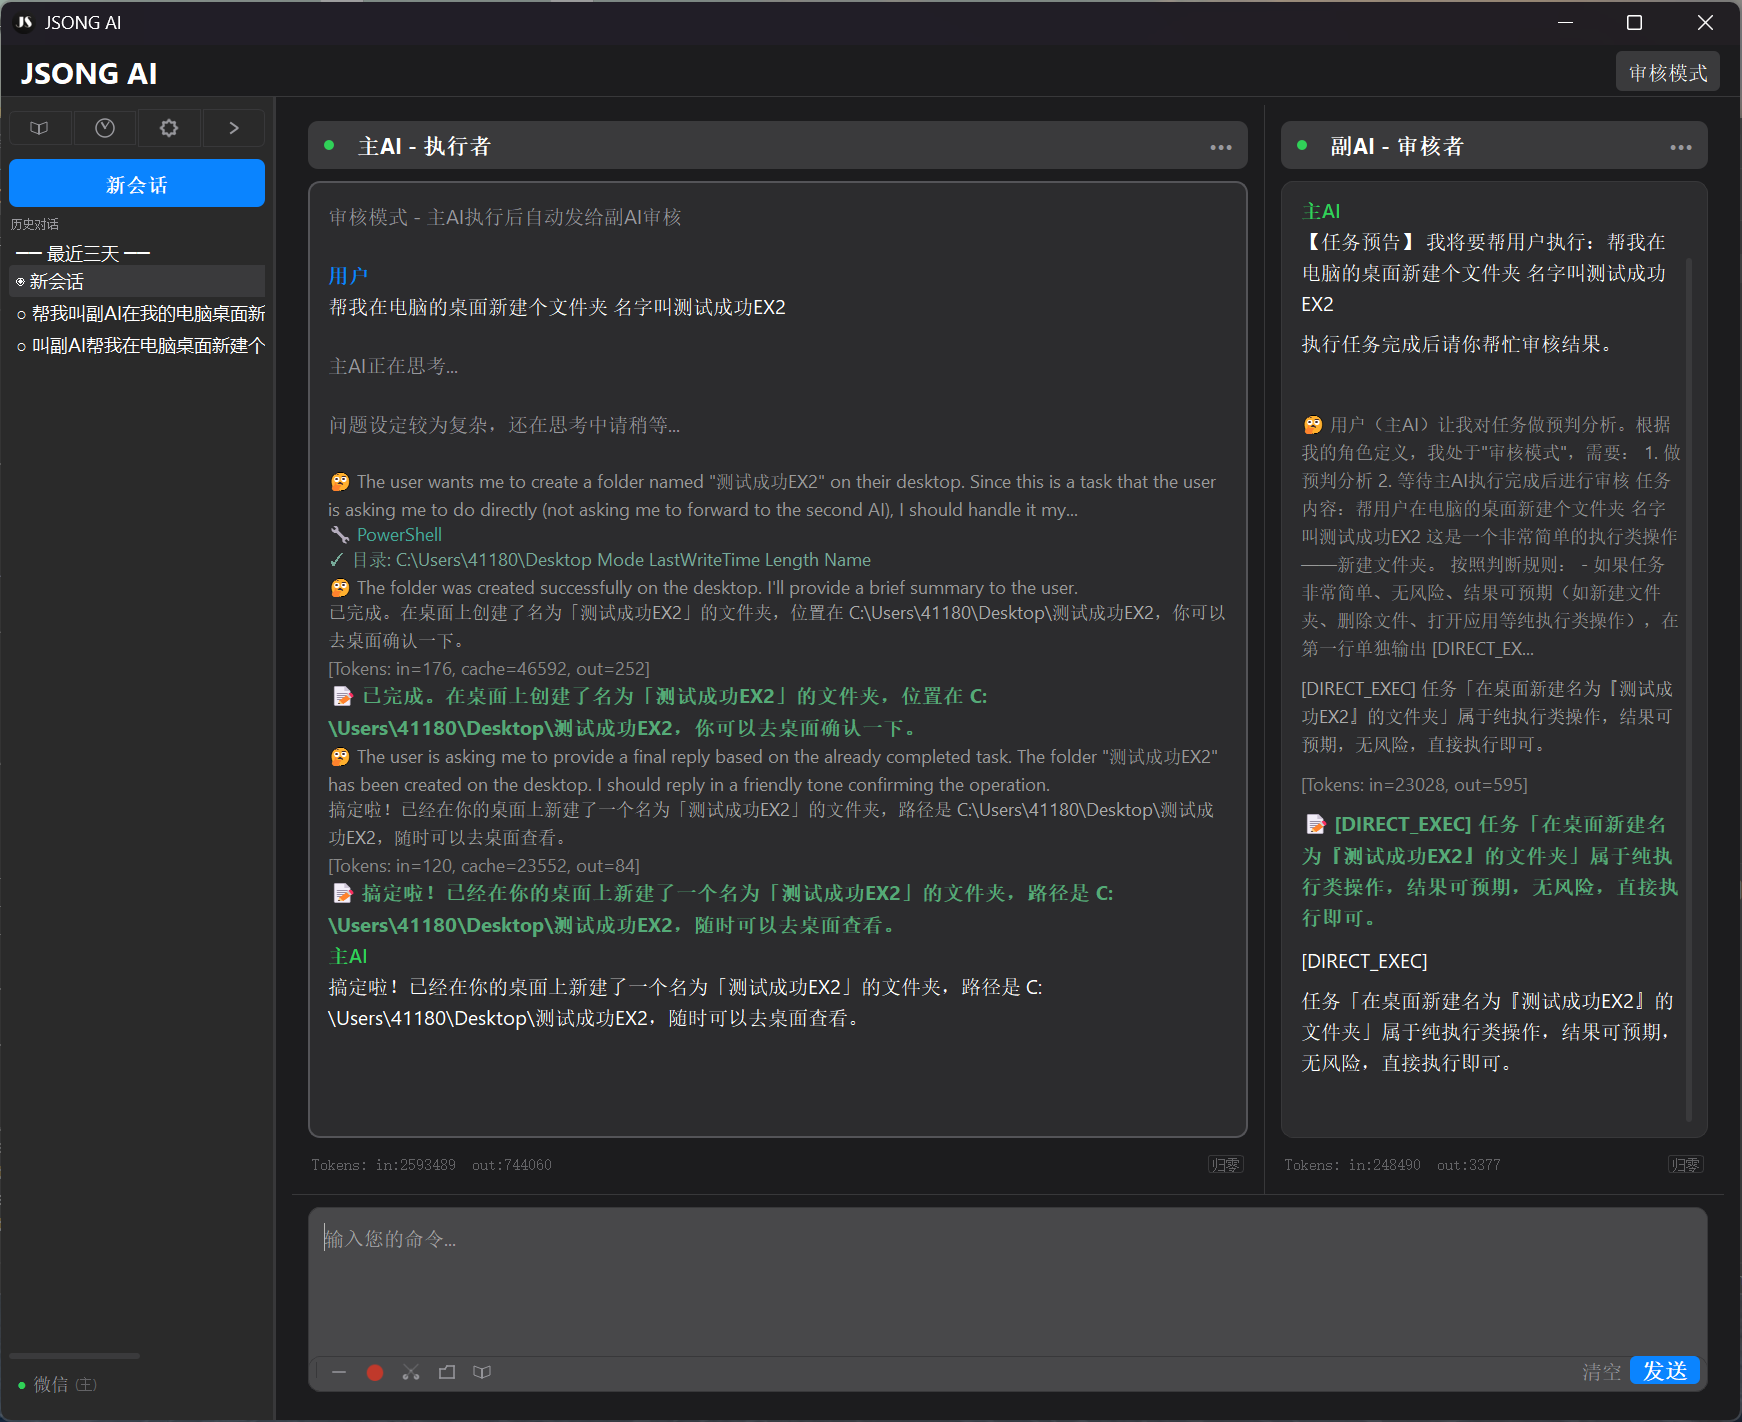Click the book icon in the input toolbar
Viewport: 1742px width, 1422px height.
pos(482,1372)
